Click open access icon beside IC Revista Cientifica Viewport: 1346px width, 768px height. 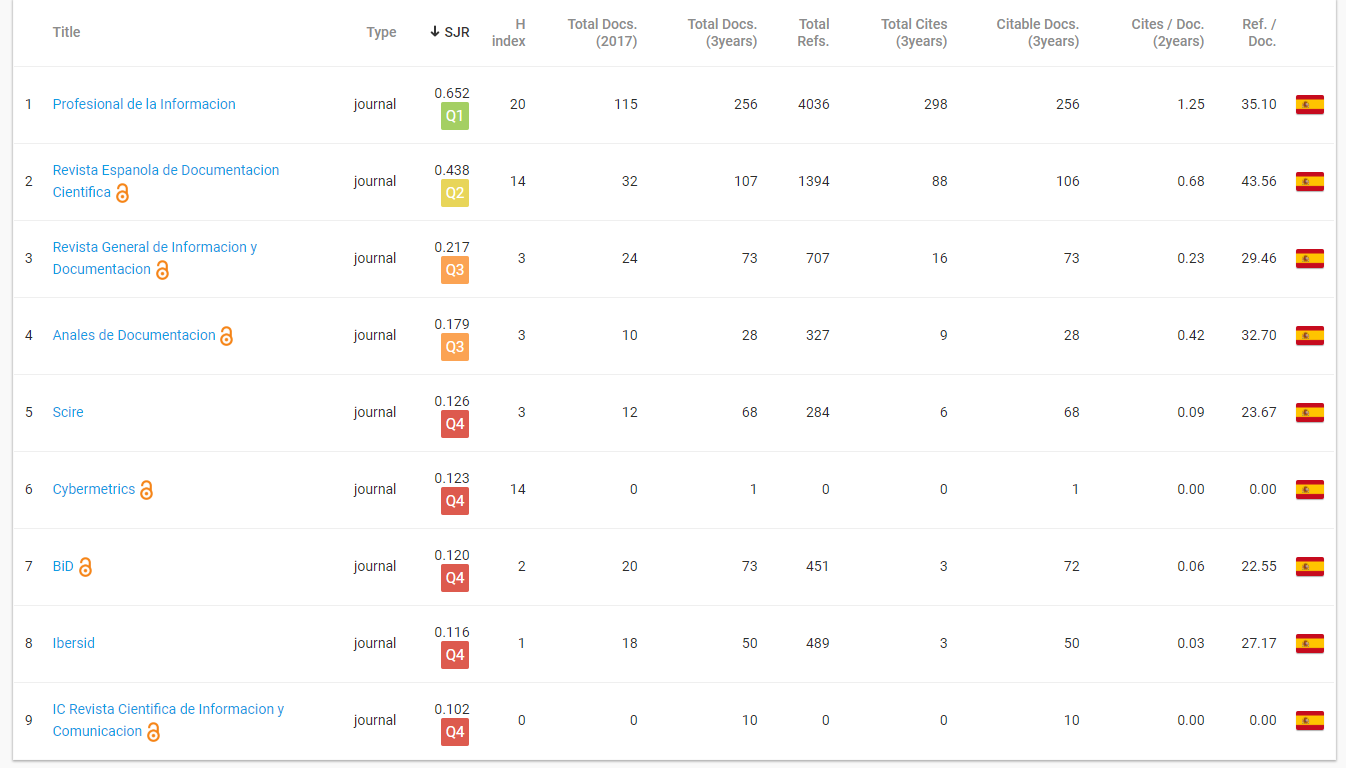[154, 732]
